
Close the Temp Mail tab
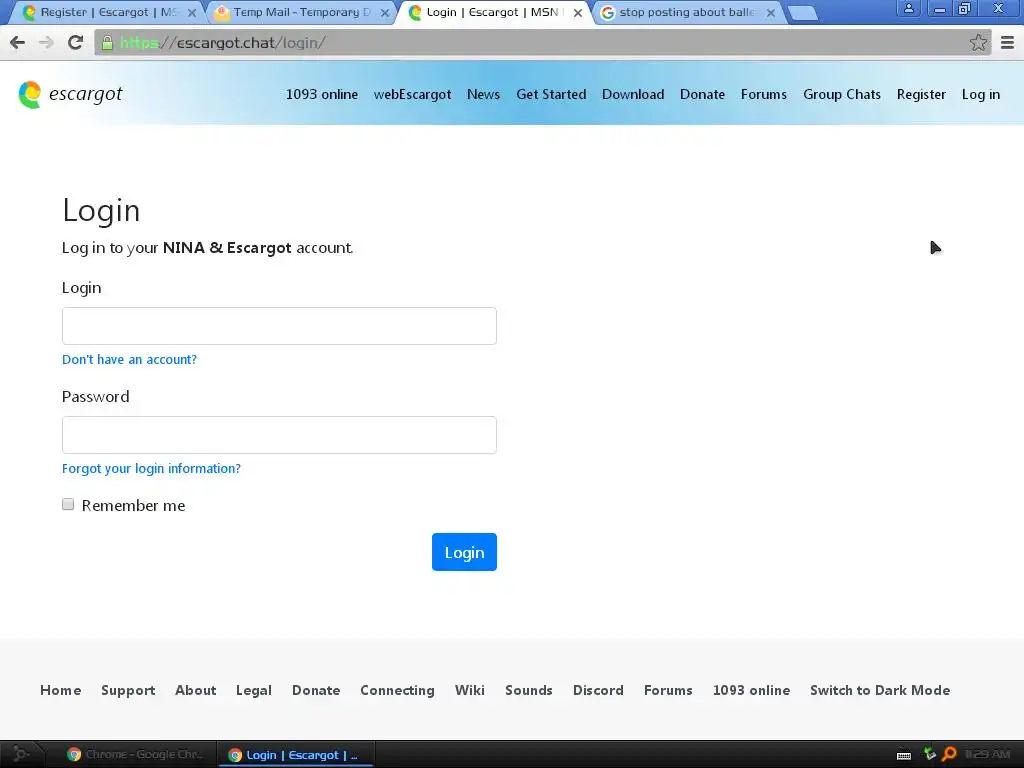[x=385, y=12]
